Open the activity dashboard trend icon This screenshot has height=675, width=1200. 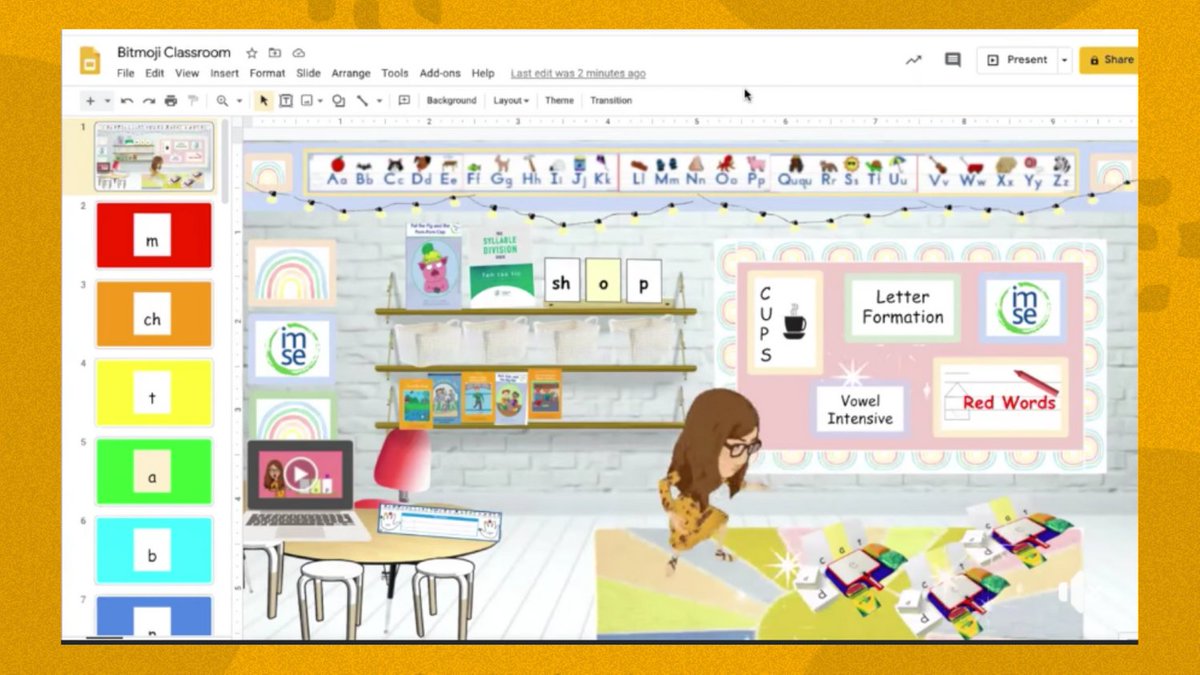pyautogui.click(x=913, y=60)
